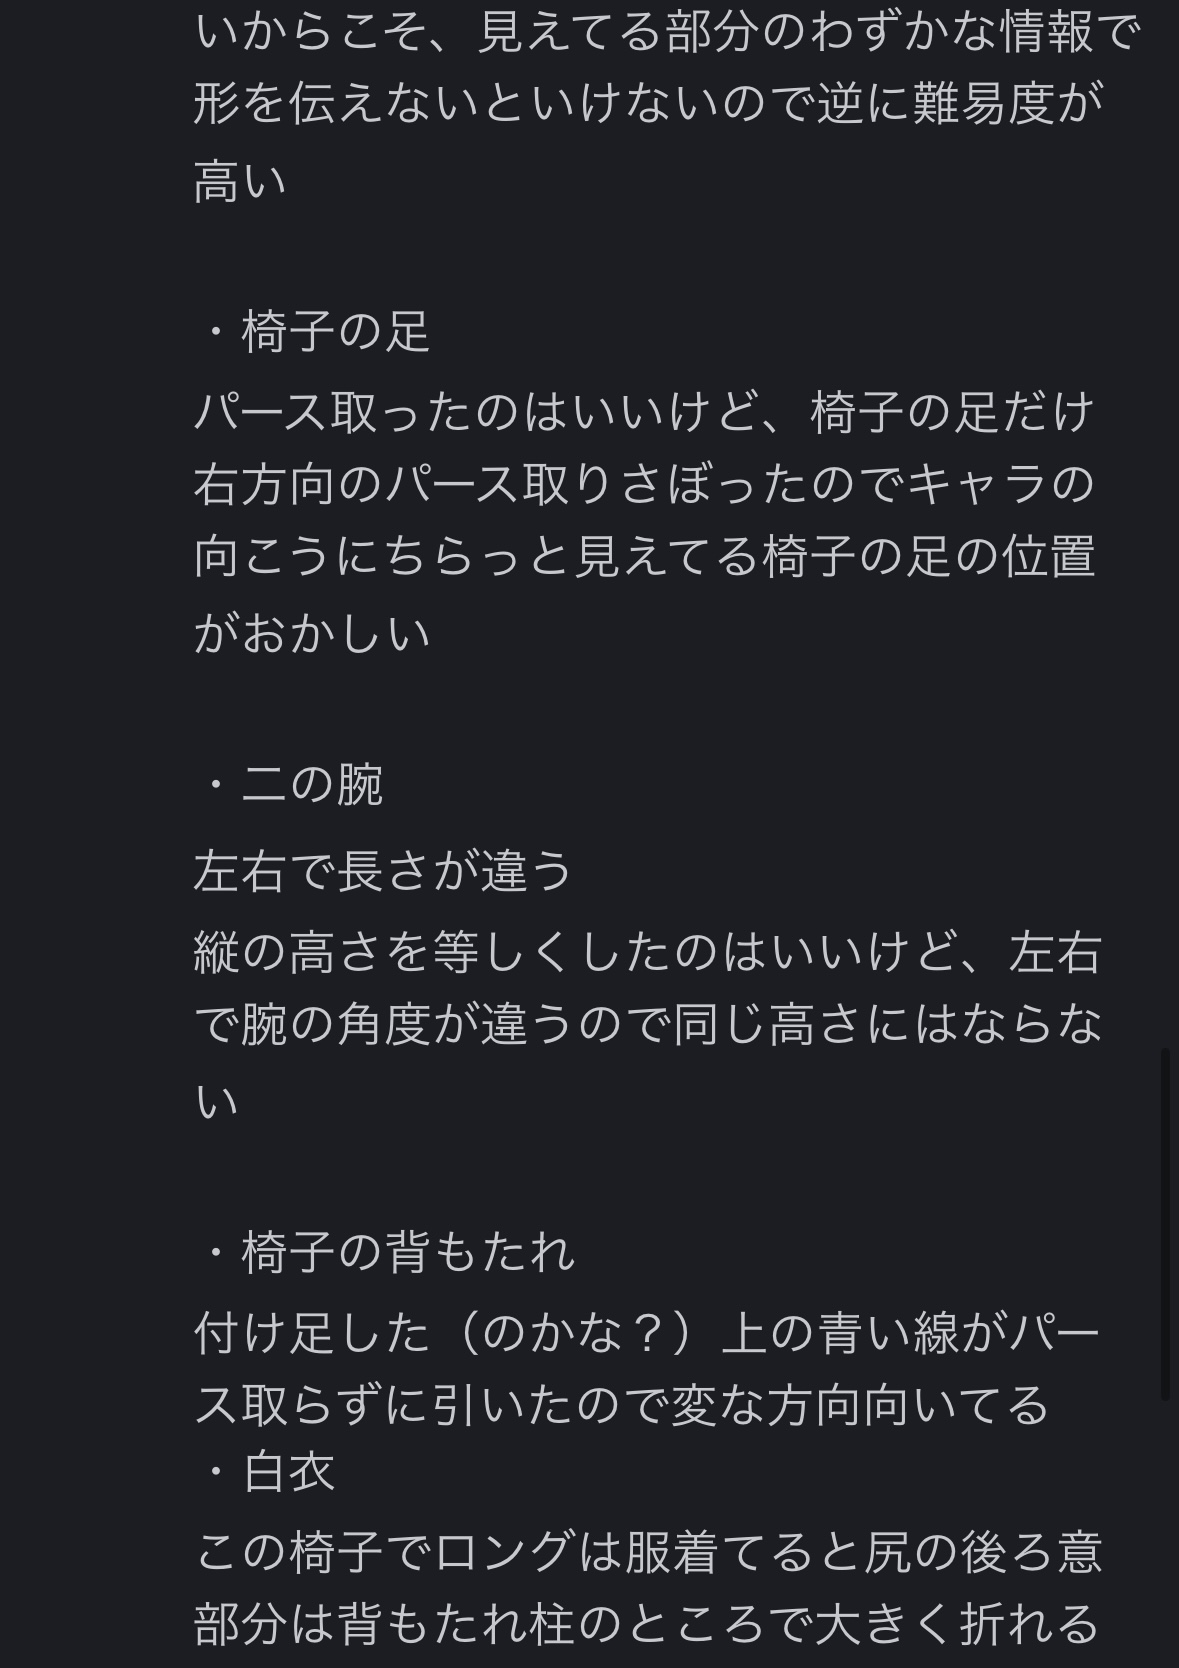Click the line starting 'パース取ったのはいいけど'

tap(644, 412)
